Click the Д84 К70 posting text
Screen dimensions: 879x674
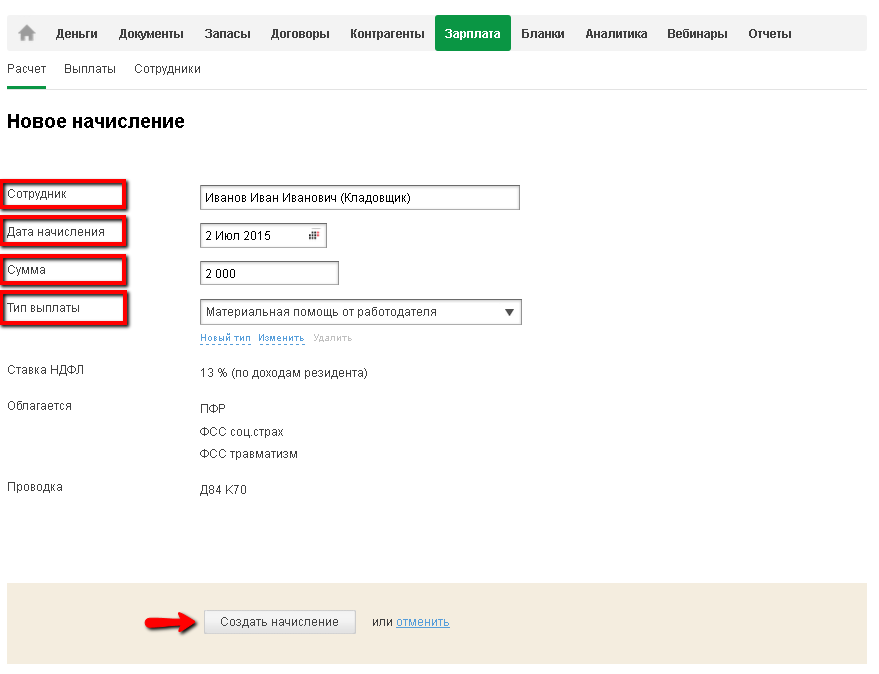coord(223,490)
